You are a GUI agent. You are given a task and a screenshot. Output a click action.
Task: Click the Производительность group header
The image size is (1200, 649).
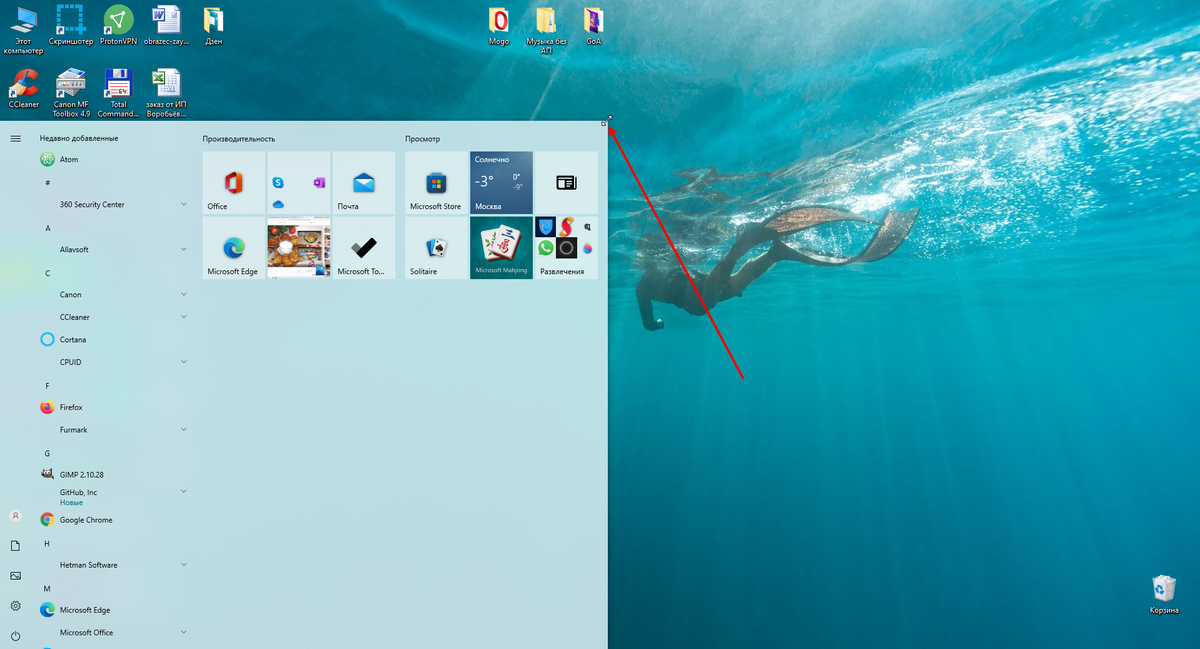pos(238,139)
